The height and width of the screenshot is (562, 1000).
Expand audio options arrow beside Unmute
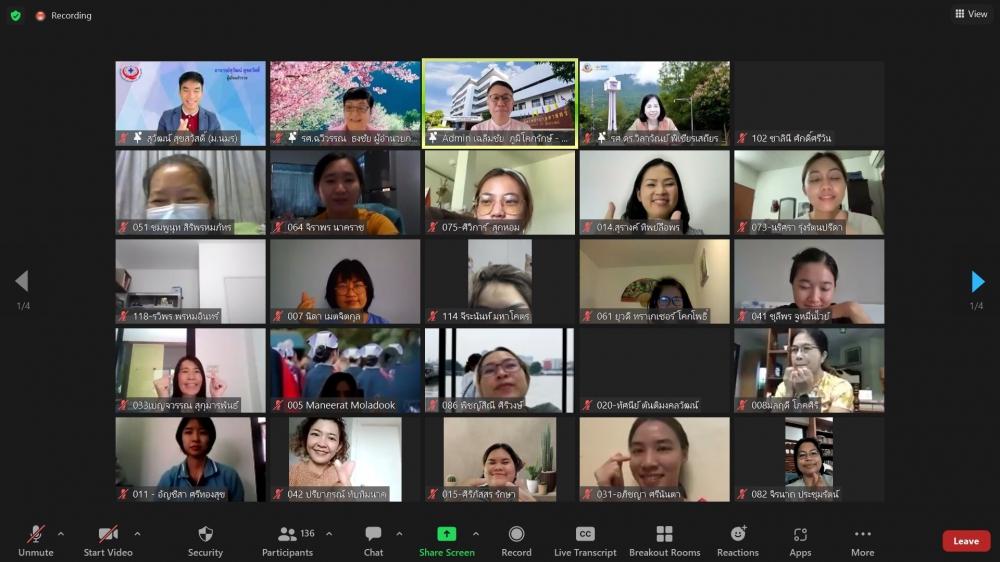(61, 533)
